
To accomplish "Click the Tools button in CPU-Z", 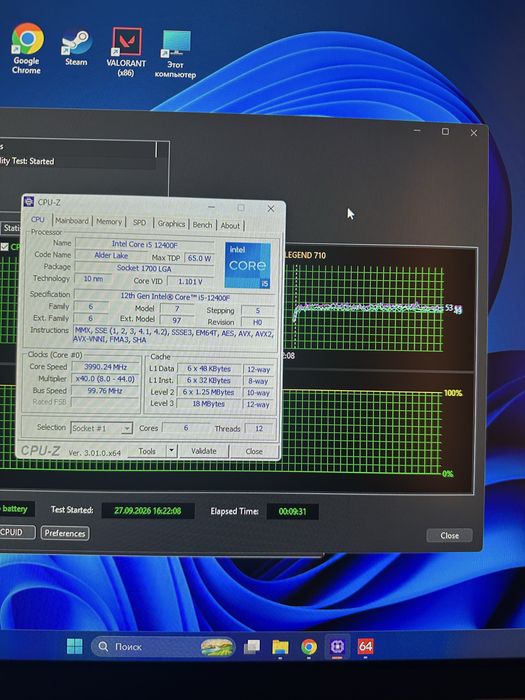I will (x=147, y=451).
